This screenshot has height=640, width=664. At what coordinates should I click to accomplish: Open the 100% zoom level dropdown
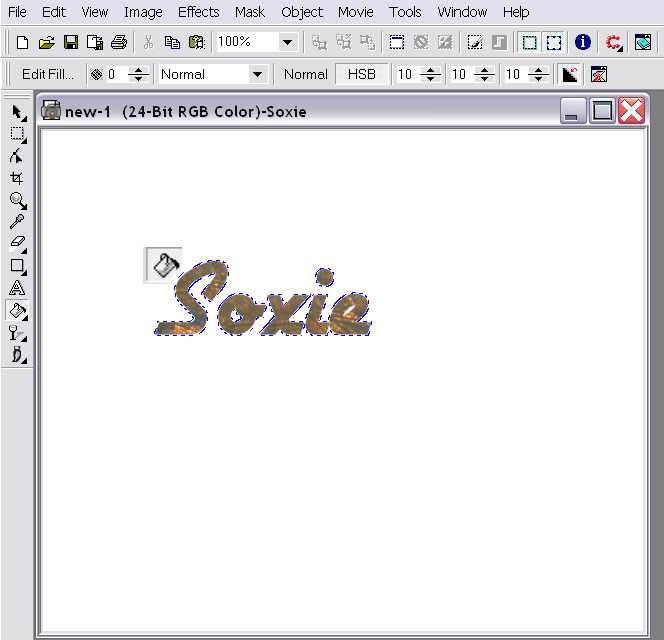pos(288,42)
